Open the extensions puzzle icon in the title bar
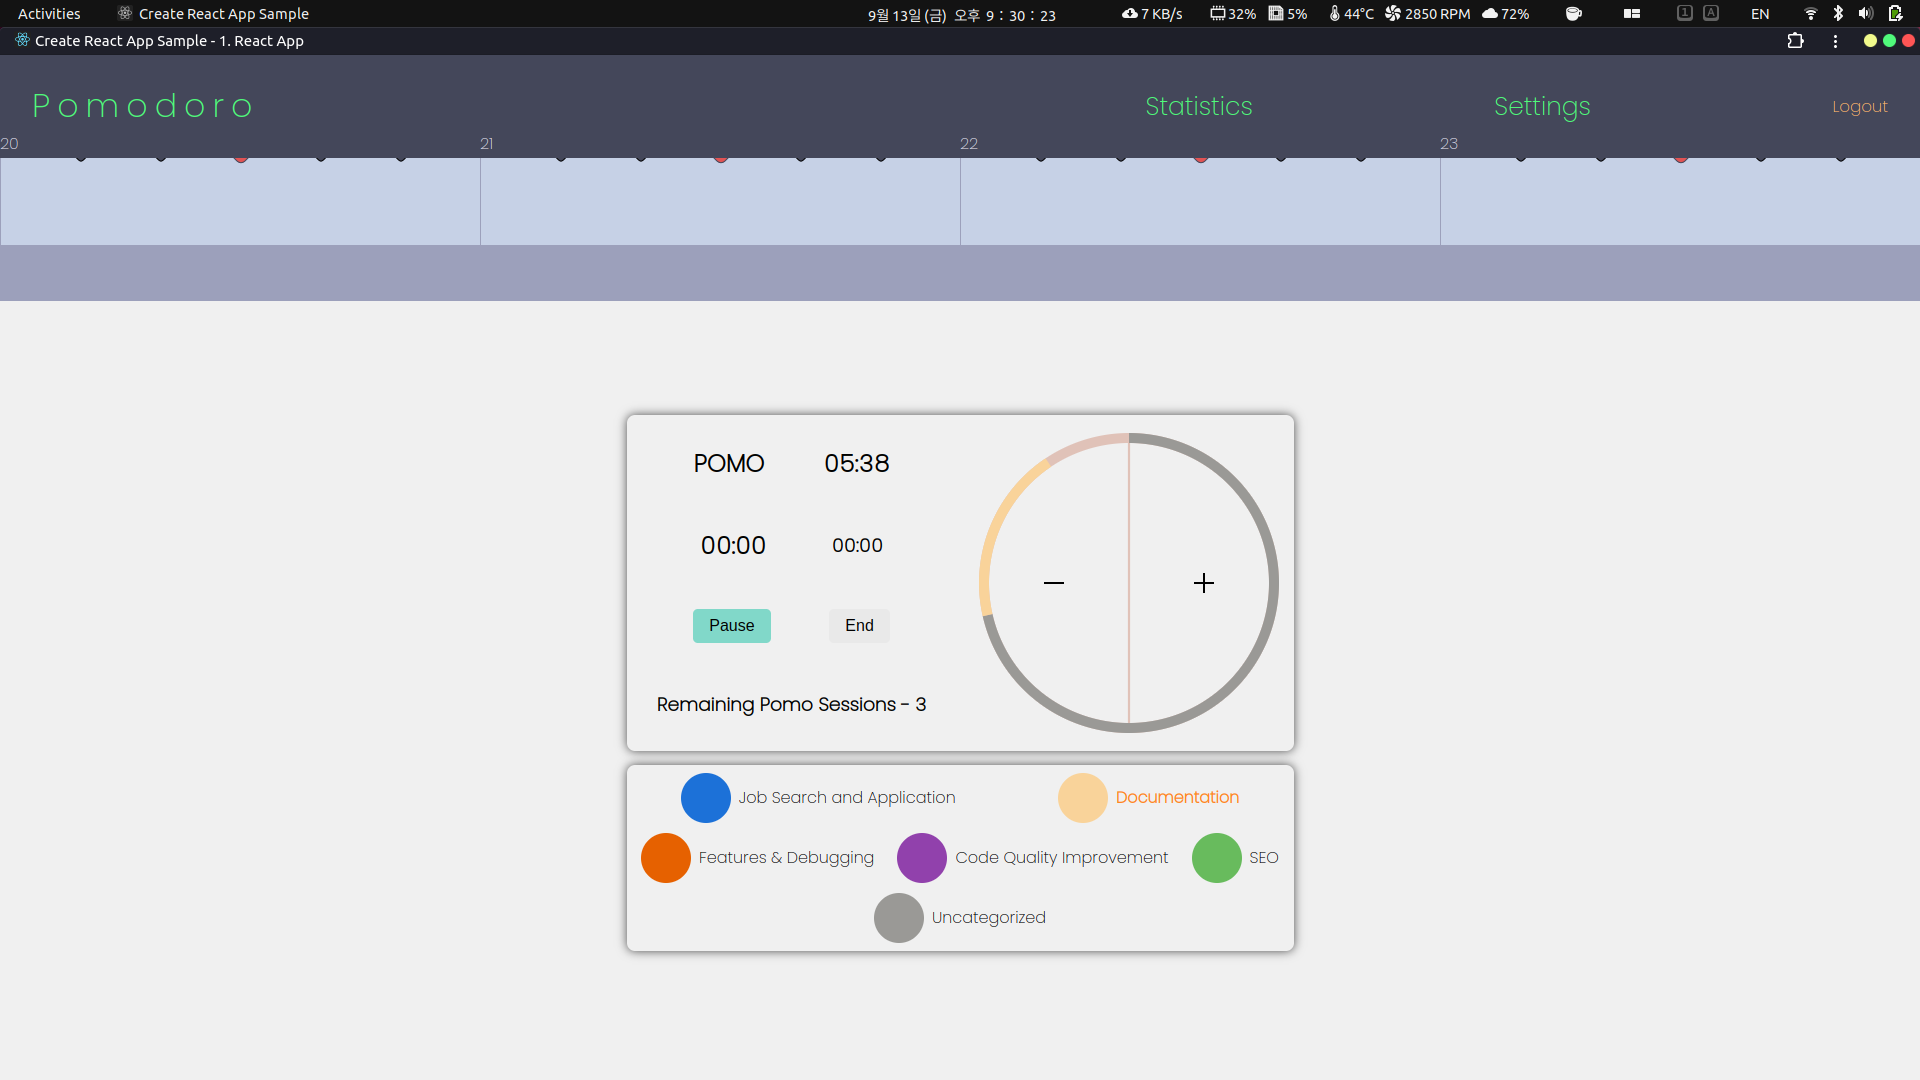This screenshot has height=1080, width=1920. [1795, 41]
